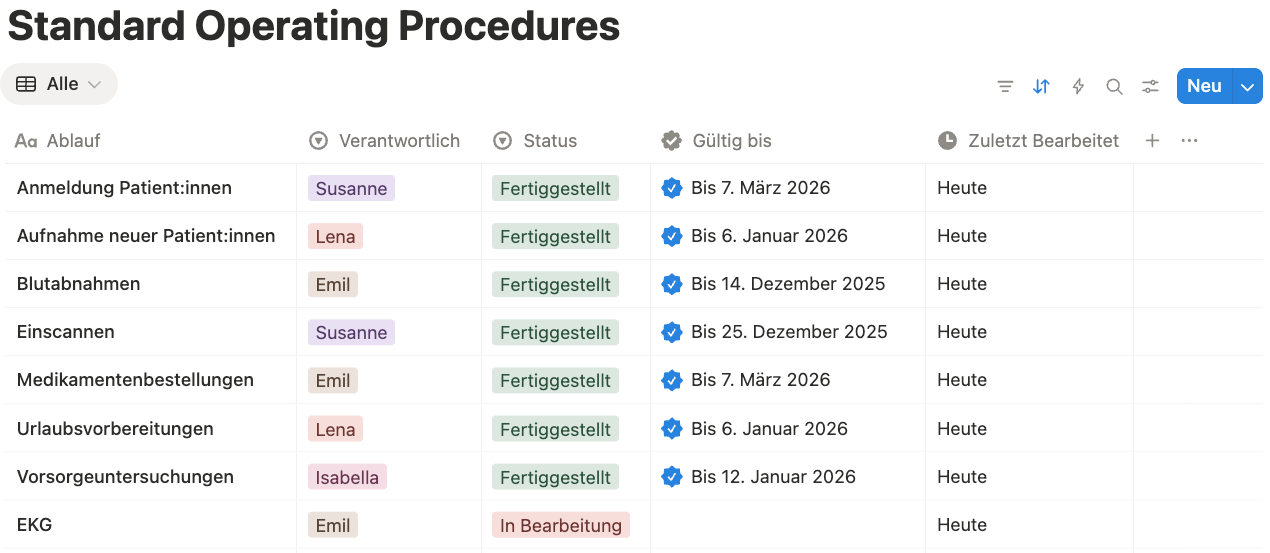Click the sort arrows icon
Viewport: 1270px width, 553px height.
point(1041,87)
